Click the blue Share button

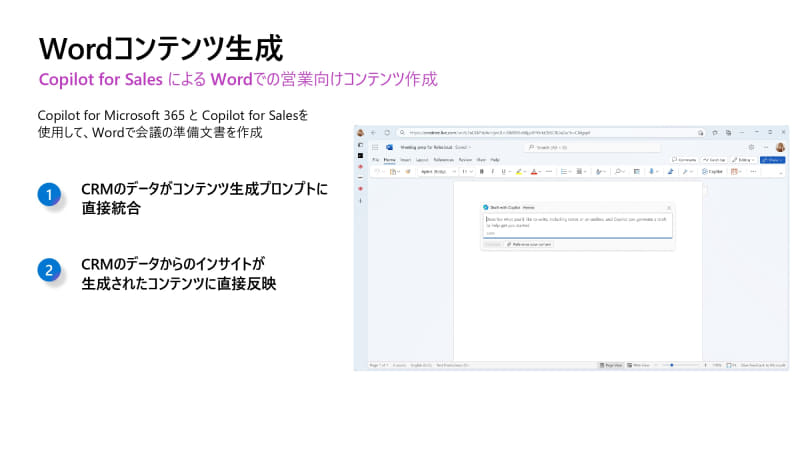[x=772, y=160]
